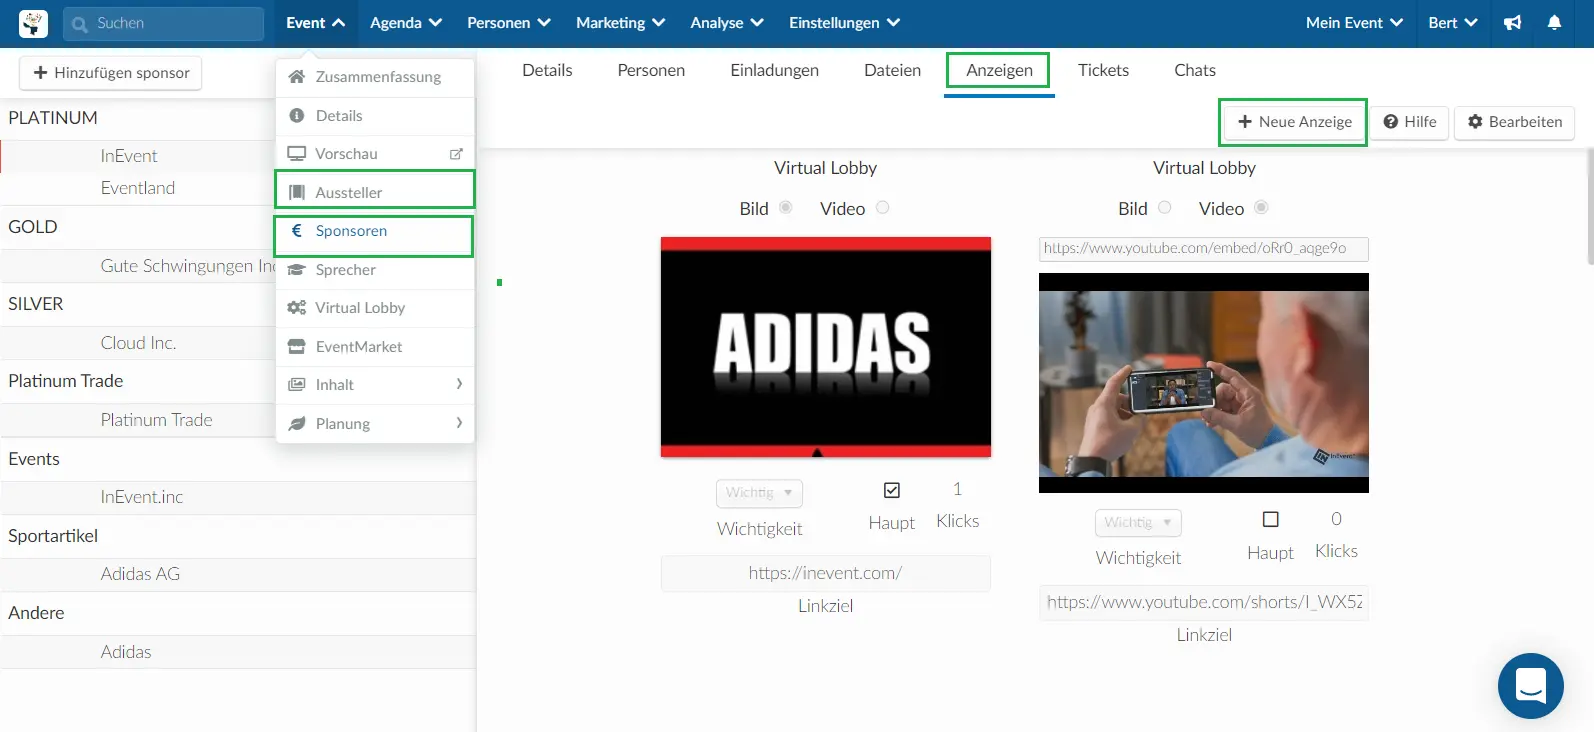Click the images icon beside Inhalt
The height and width of the screenshot is (732, 1594).
(x=296, y=385)
